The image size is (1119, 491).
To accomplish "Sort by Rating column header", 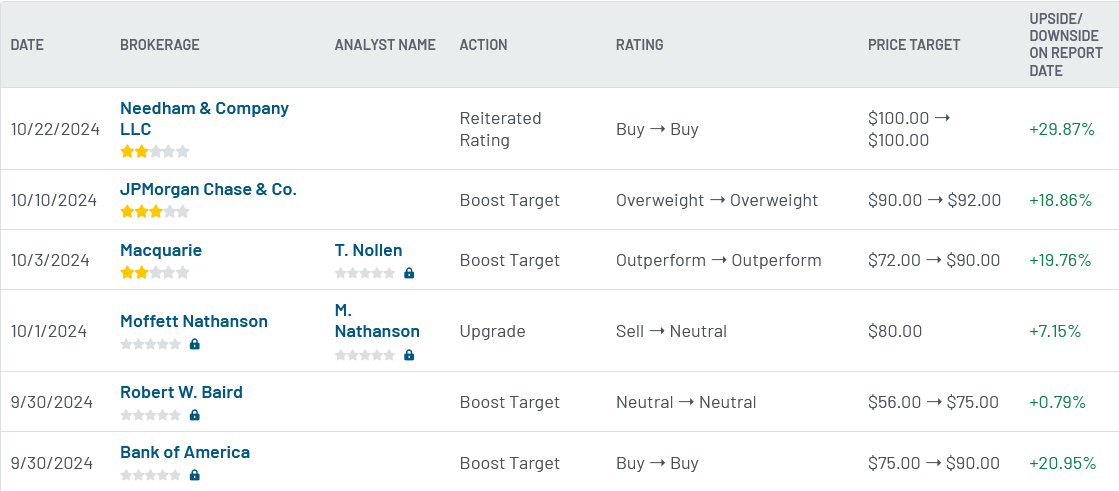I will coord(639,44).
